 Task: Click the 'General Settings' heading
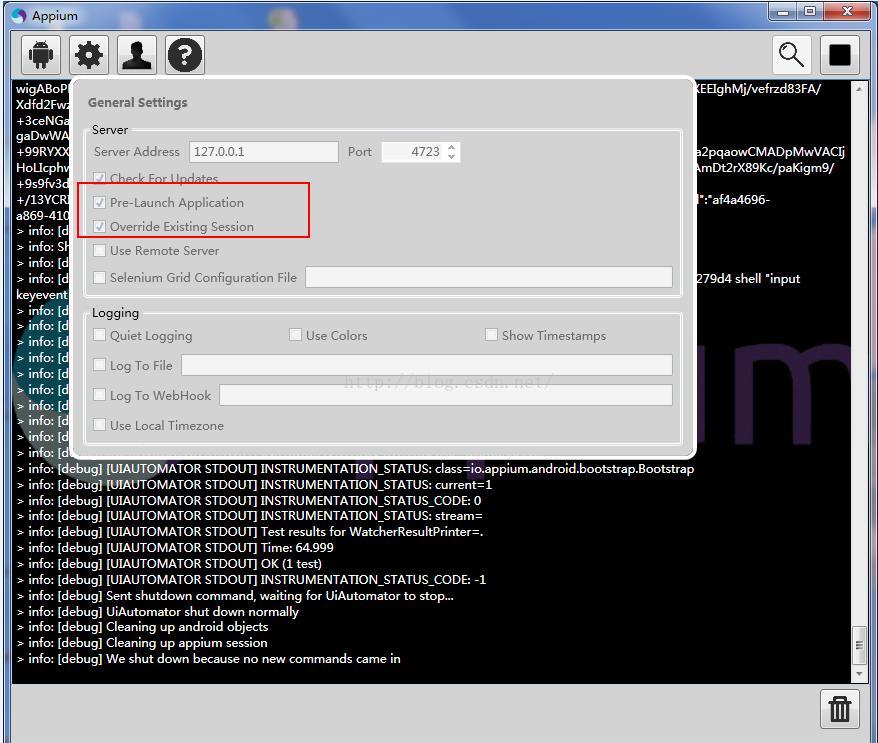(x=138, y=102)
